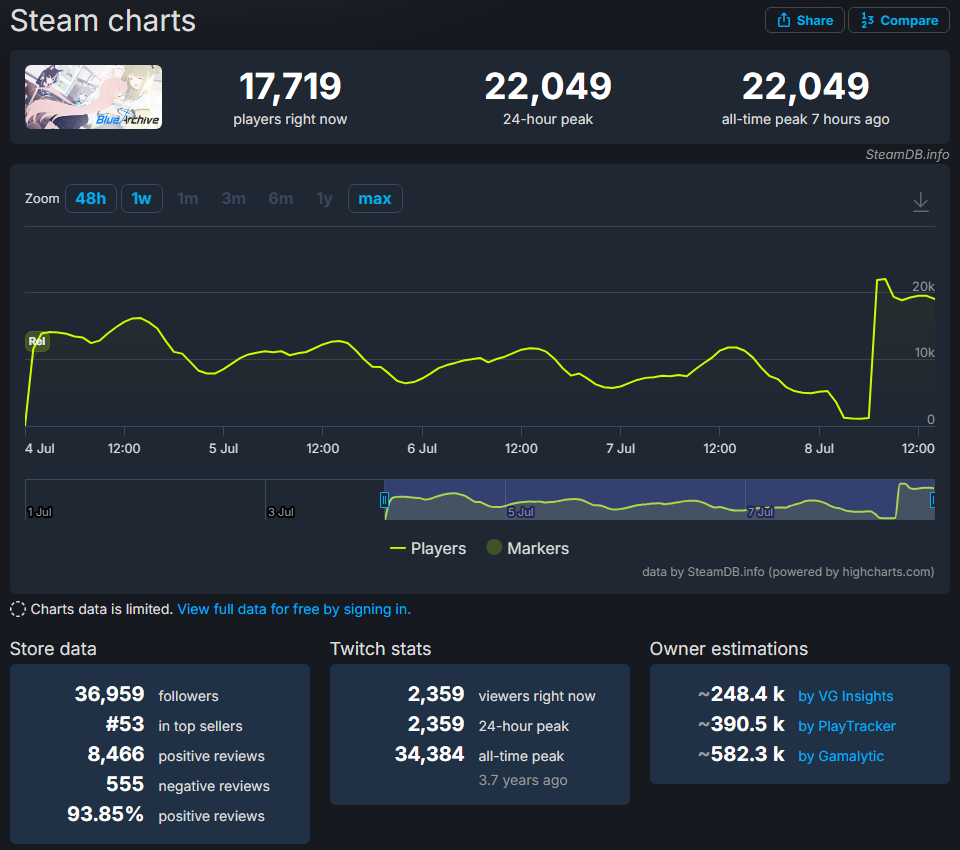Click the 34,384 all-time peak Twitch value
Image resolution: width=960 pixels, height=850 pixels.
point(429,754)
